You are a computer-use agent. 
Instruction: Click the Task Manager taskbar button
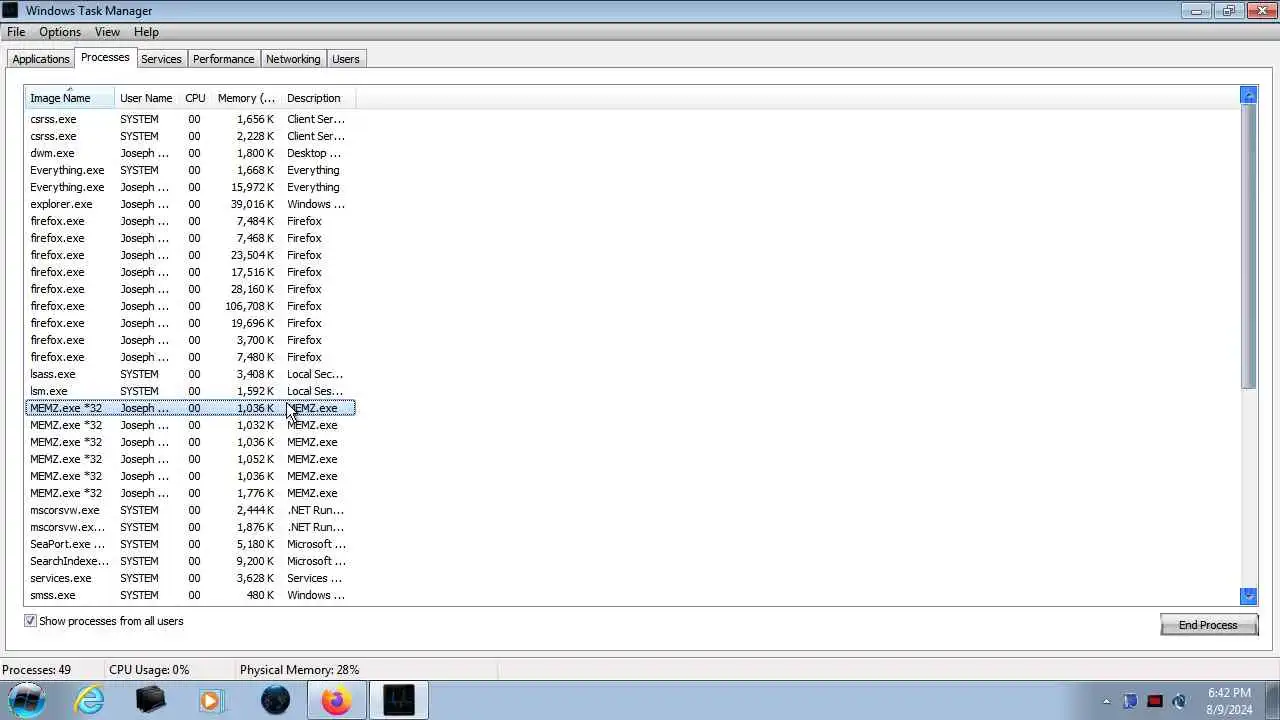point(399,700)
